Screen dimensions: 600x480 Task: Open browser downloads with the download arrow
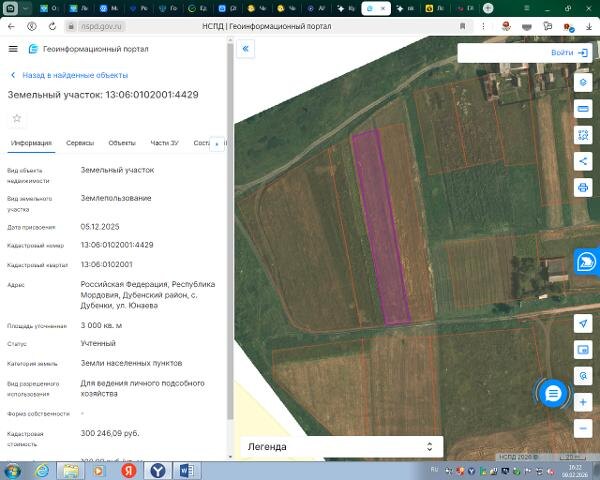point(589,26)
